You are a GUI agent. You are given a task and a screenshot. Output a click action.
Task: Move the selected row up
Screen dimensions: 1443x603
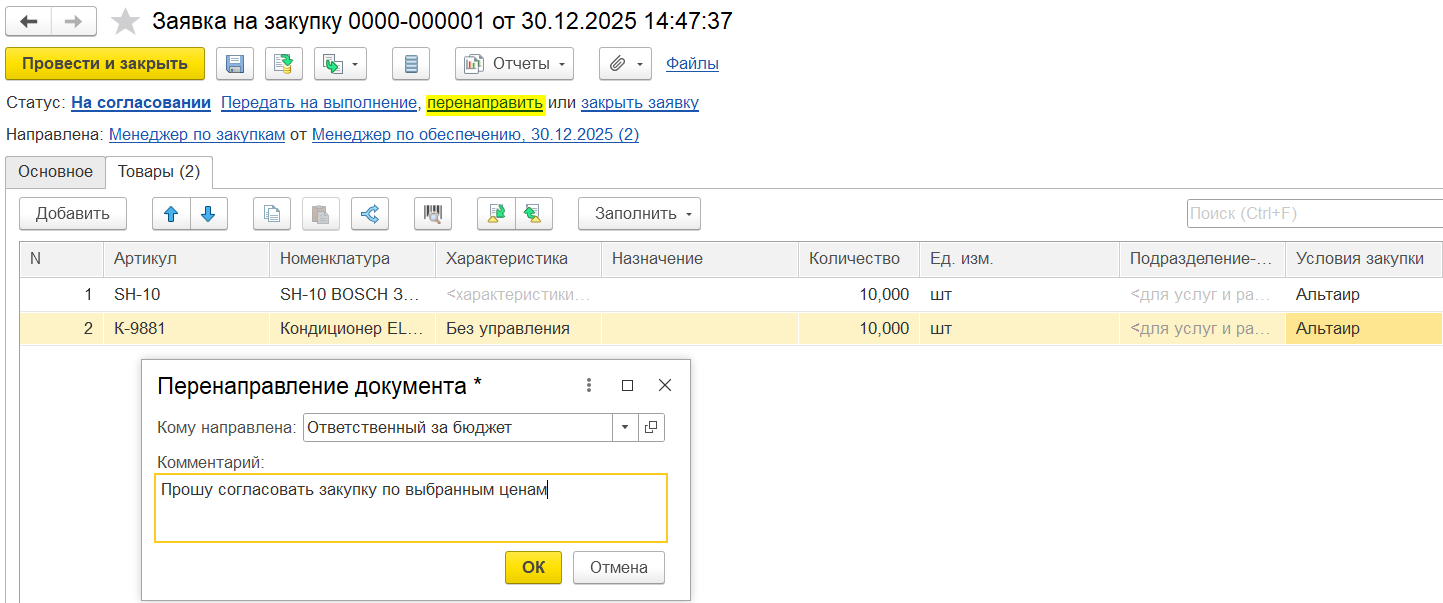pyautogui.click(x=170, y=213)
